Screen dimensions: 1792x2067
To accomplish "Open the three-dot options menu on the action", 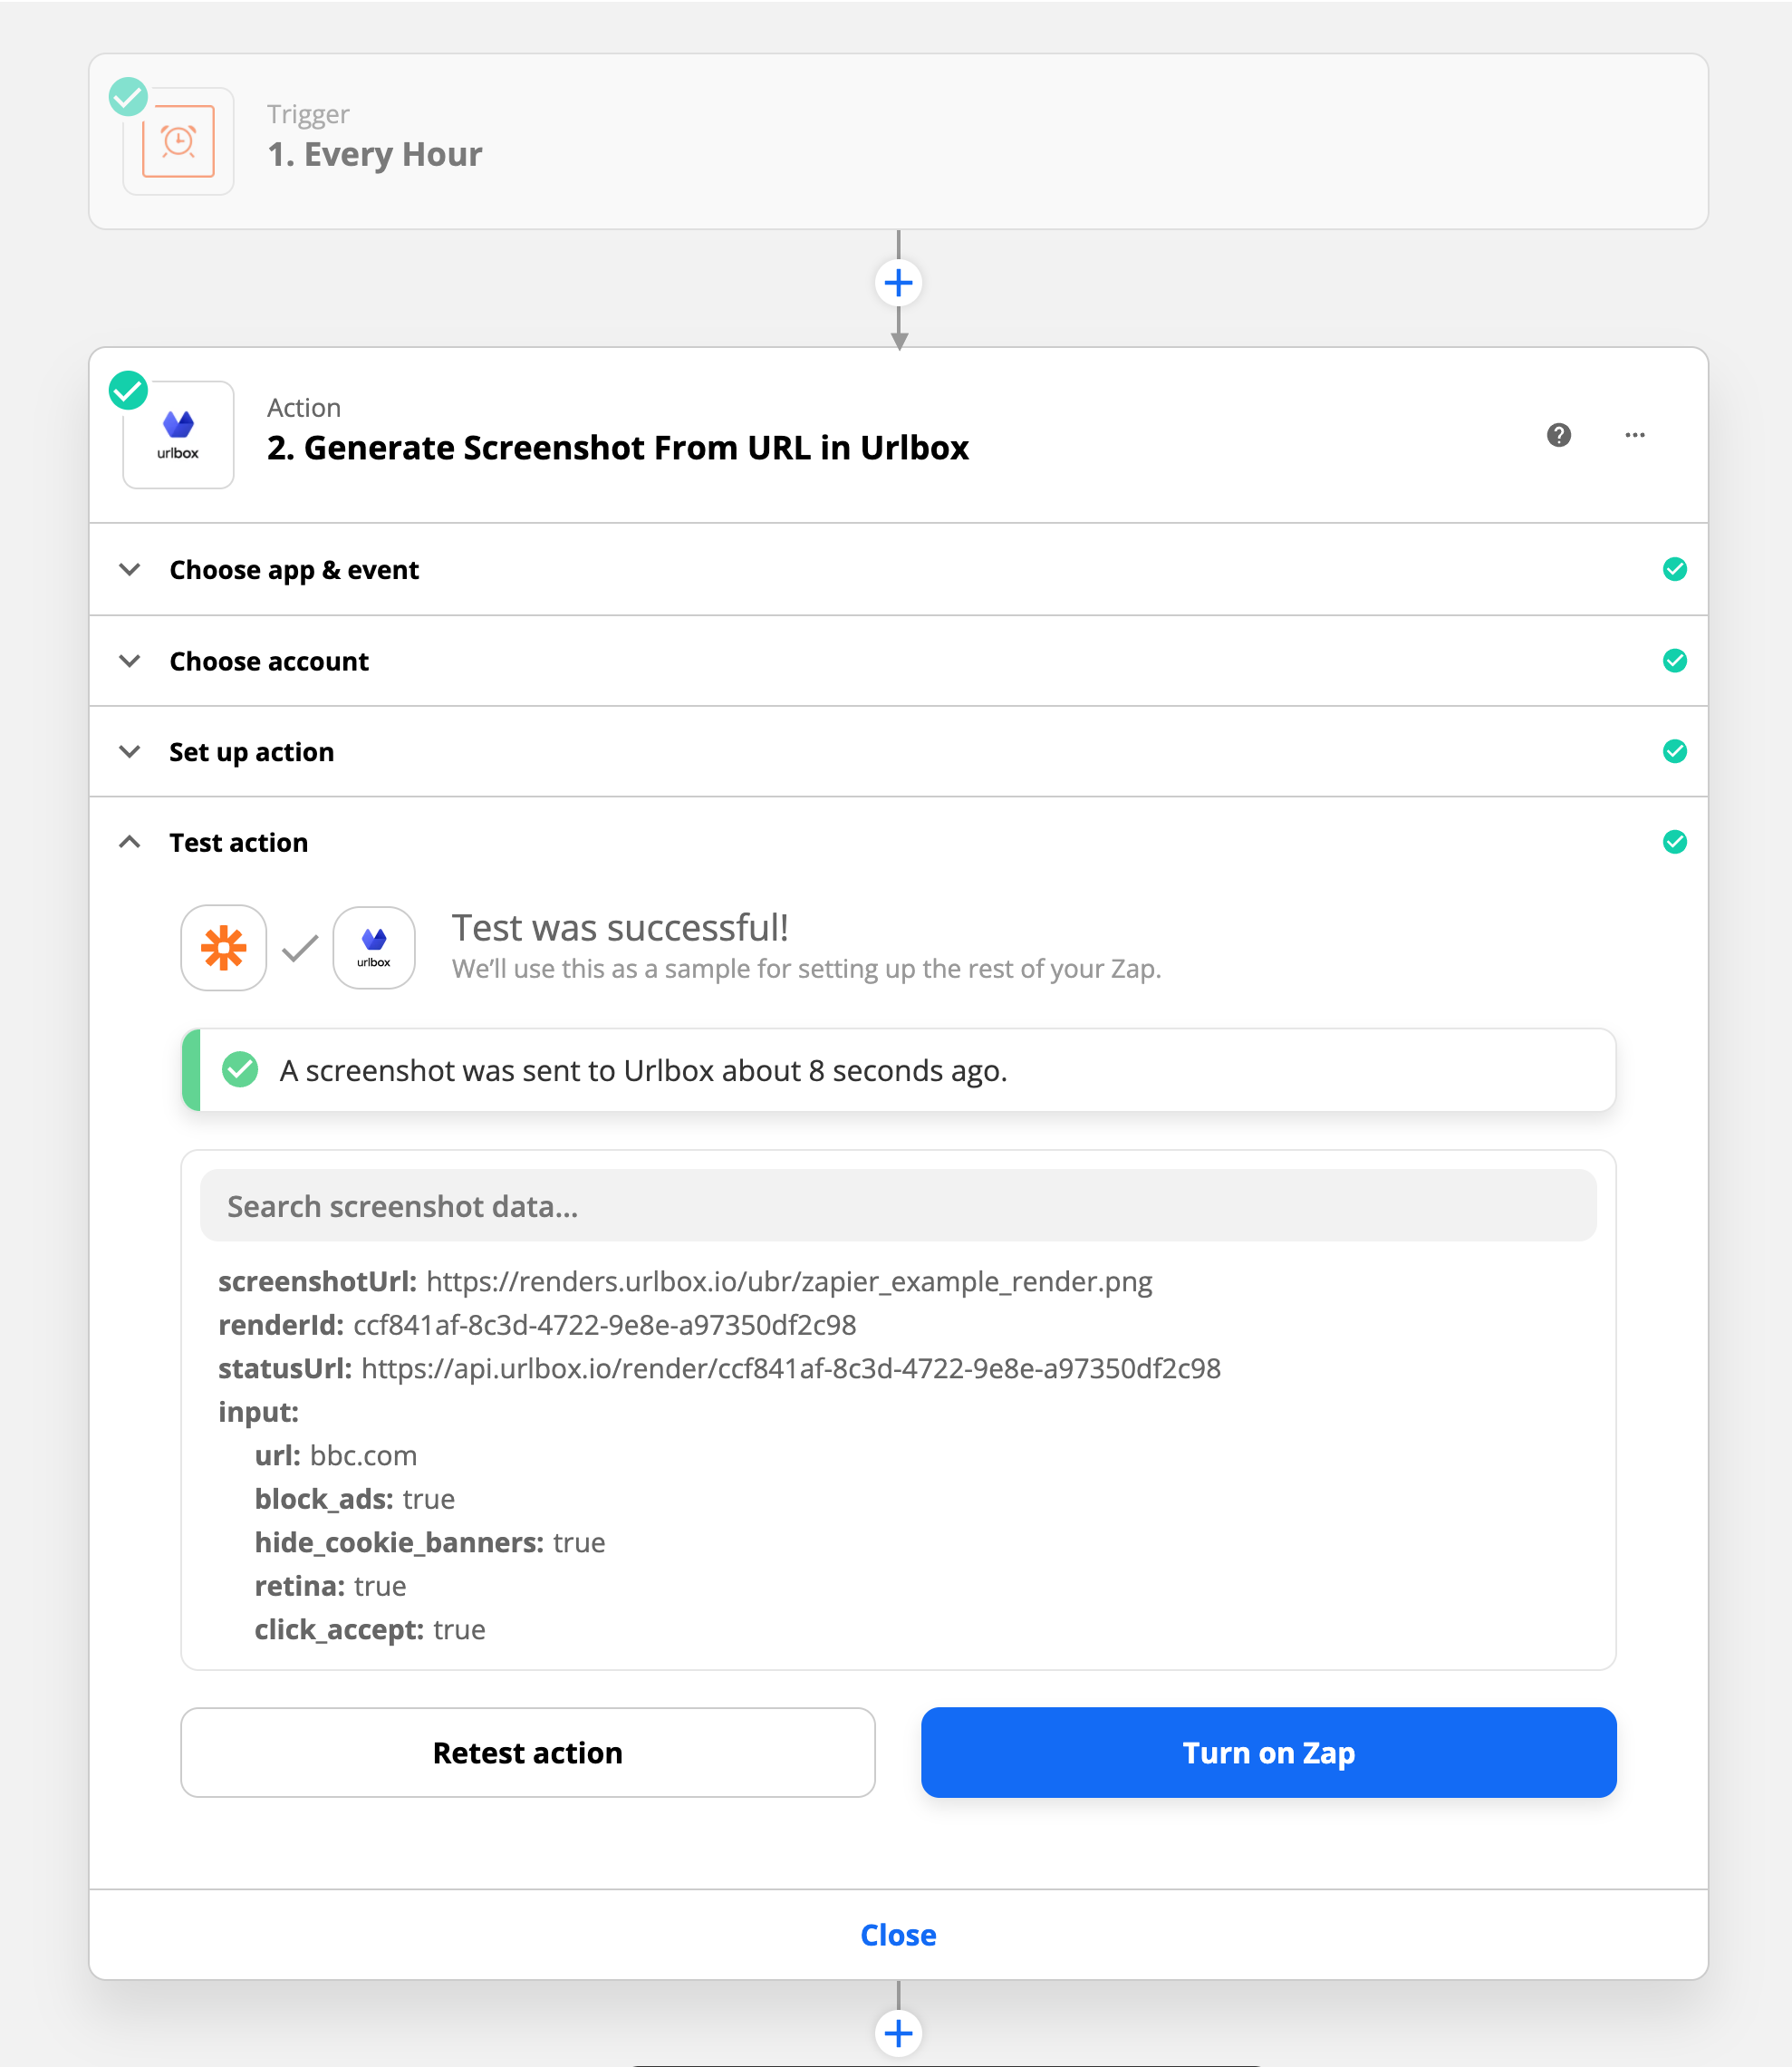I will click(1634, 435).
